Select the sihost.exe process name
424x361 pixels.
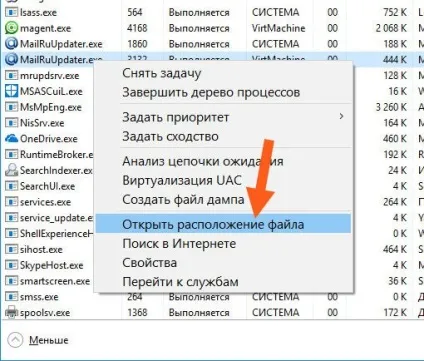pyautogui.click(x=41, y=249)
